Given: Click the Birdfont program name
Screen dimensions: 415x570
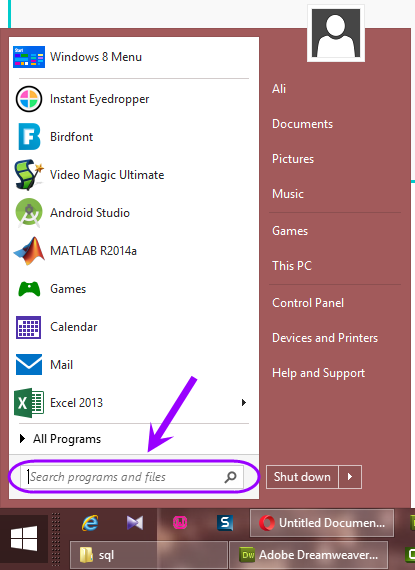Looking at the screenshot, I should click(x=72, y=137).
